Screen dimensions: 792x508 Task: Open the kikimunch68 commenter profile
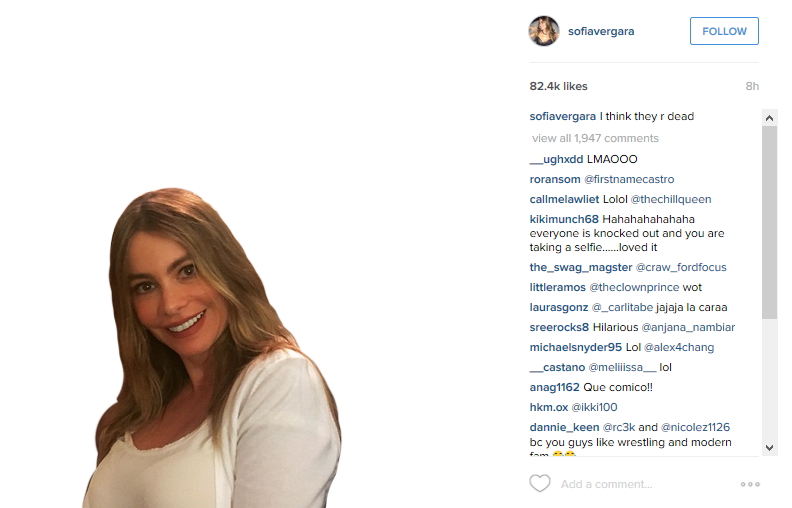[564, 219]
